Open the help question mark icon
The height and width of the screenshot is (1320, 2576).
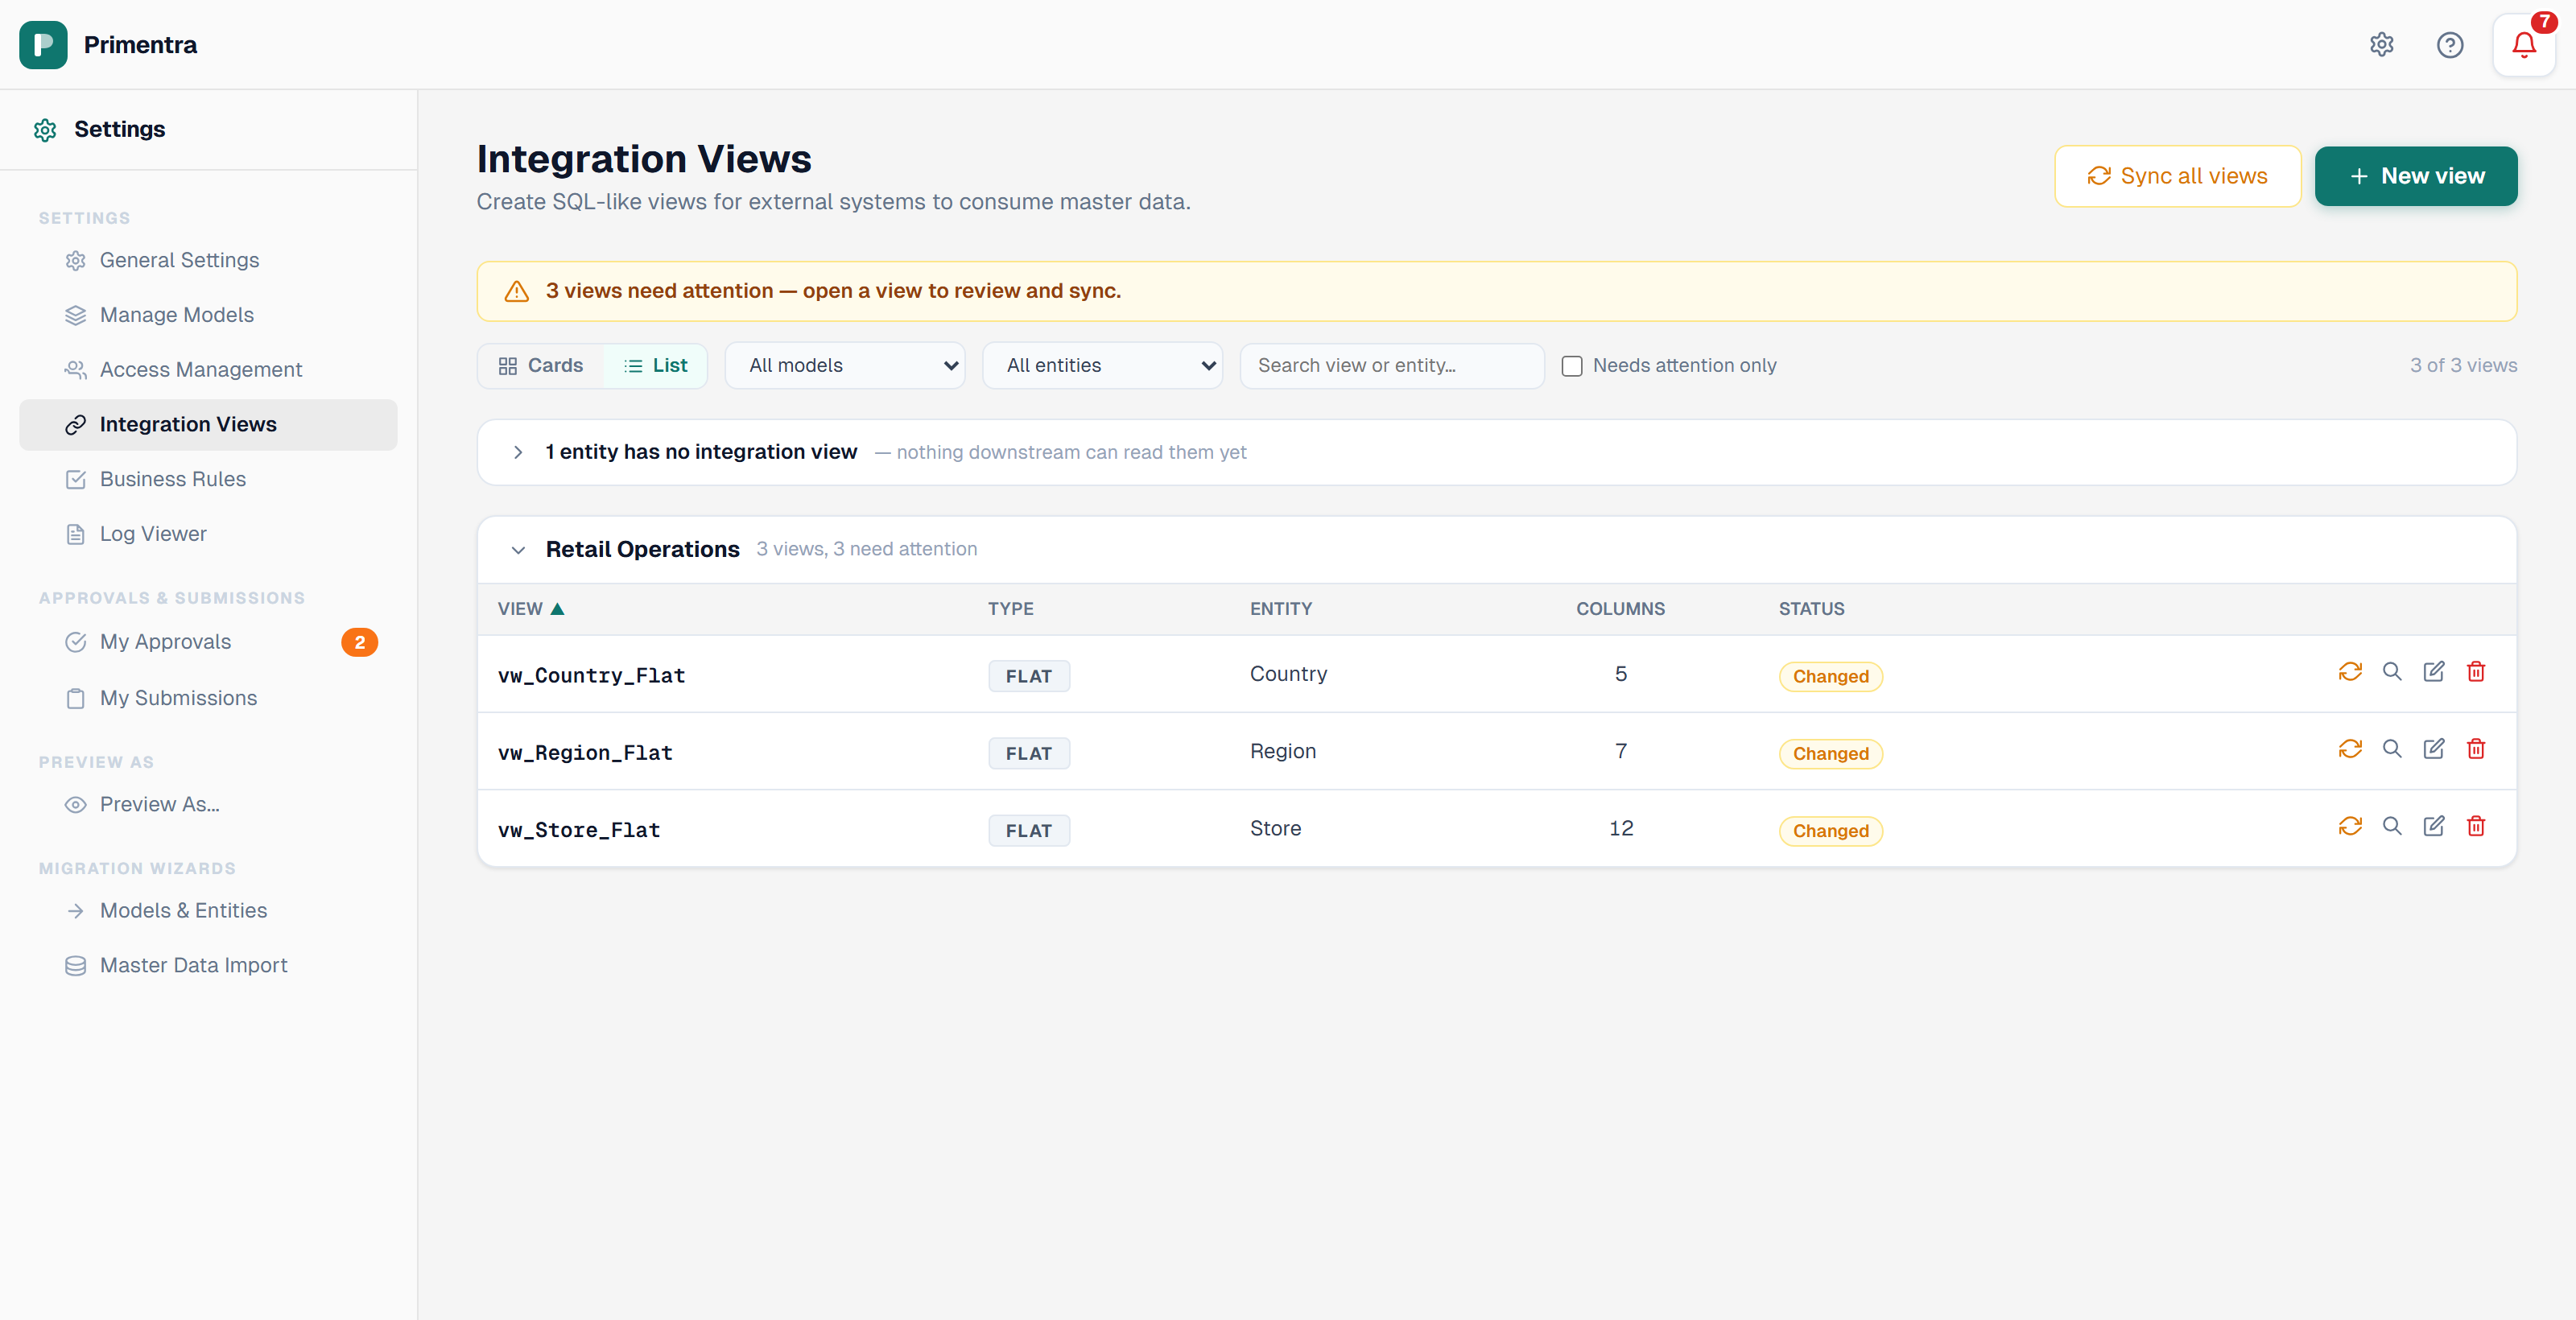[x=2450, y=44]
